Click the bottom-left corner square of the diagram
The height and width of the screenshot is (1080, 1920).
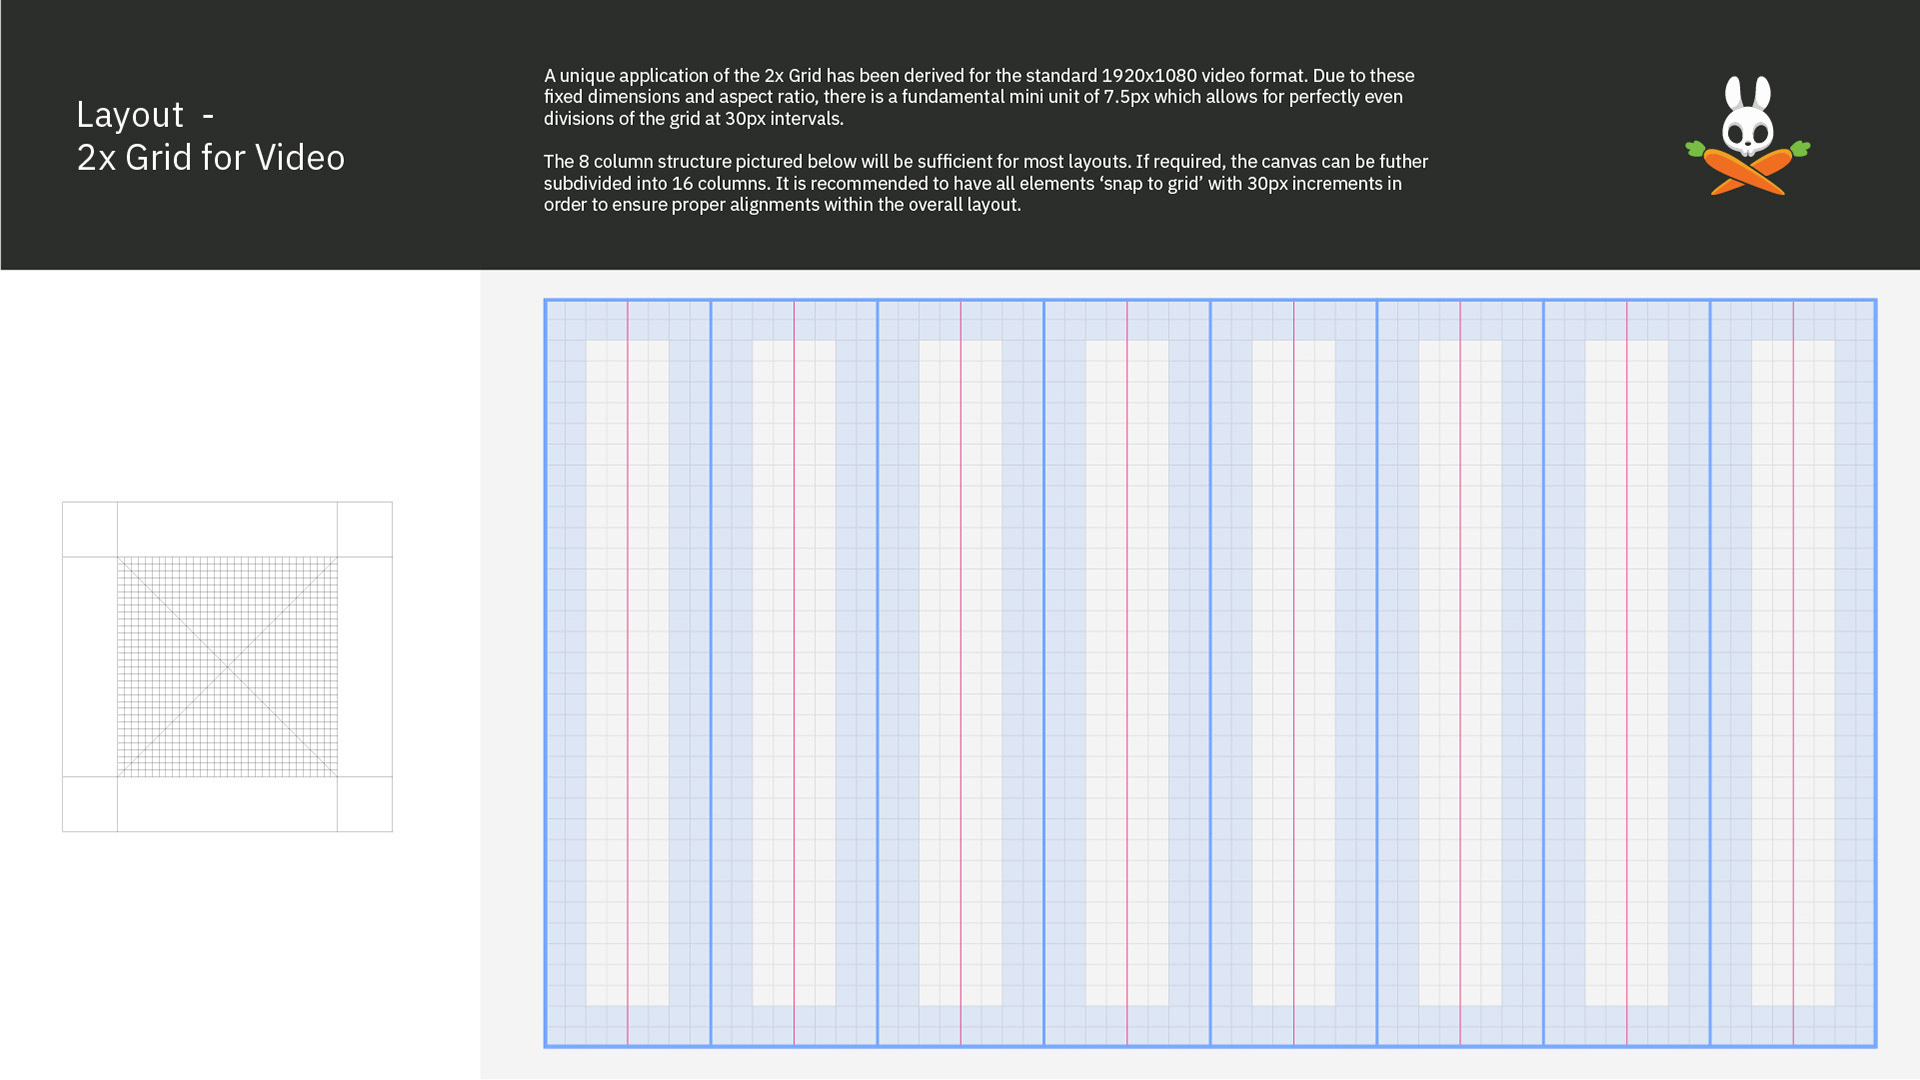pos(90,804)
